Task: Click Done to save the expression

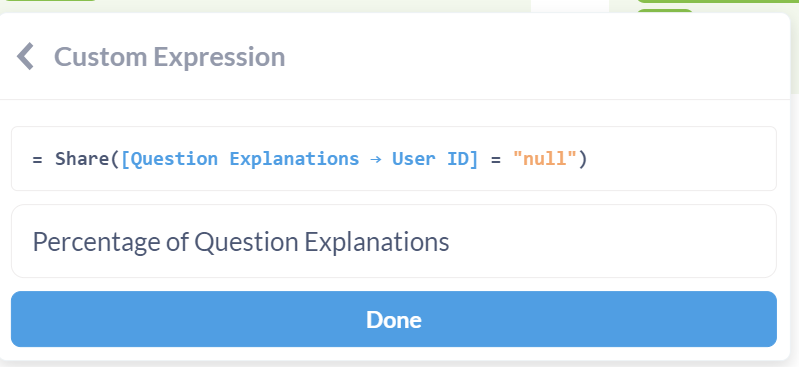Action: [393, 319]
